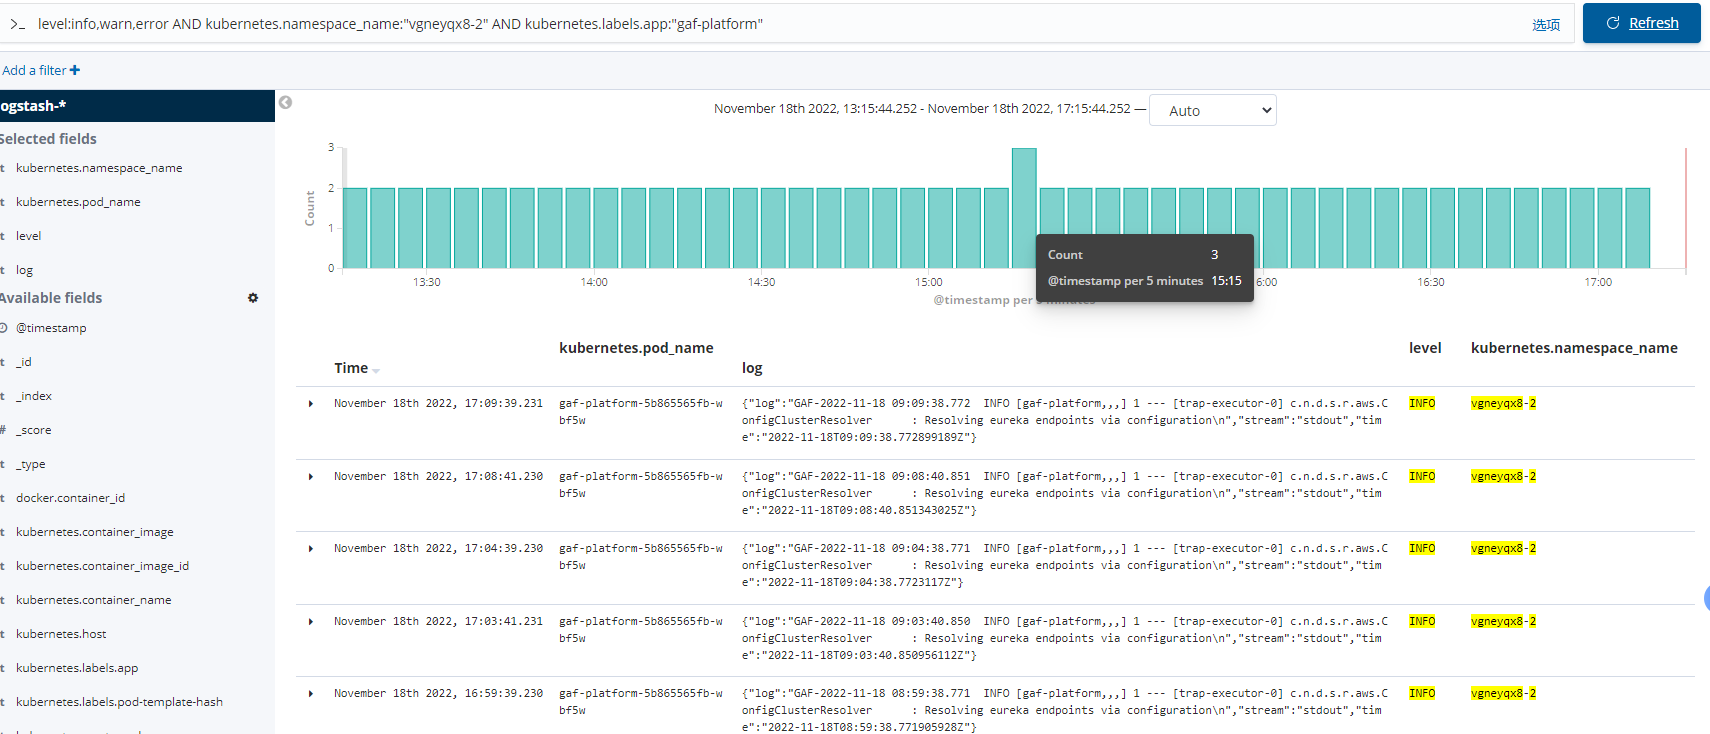Click the _score available field

click(34, 430)
